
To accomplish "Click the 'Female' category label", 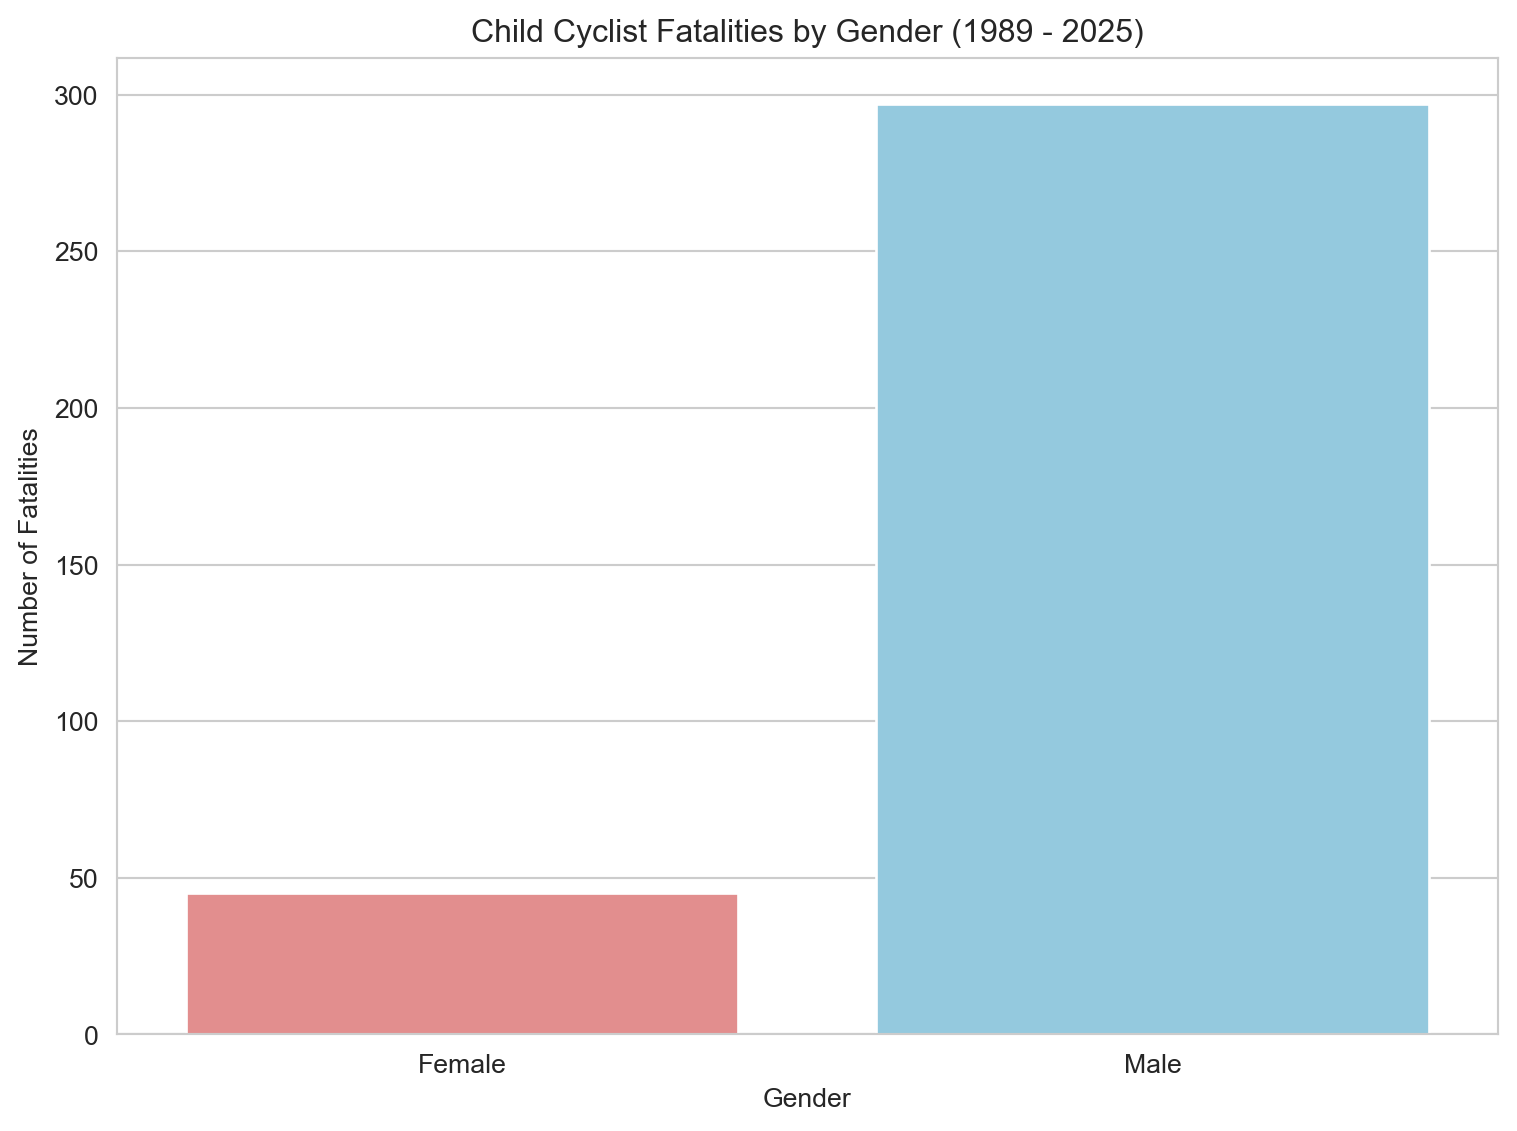I will (x=462, y=1064).
